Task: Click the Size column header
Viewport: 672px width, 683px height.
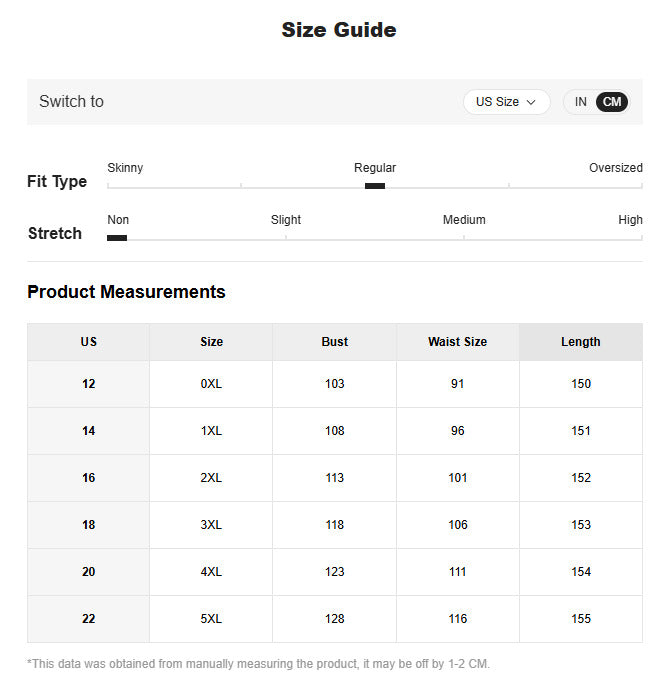Action: 211,342
